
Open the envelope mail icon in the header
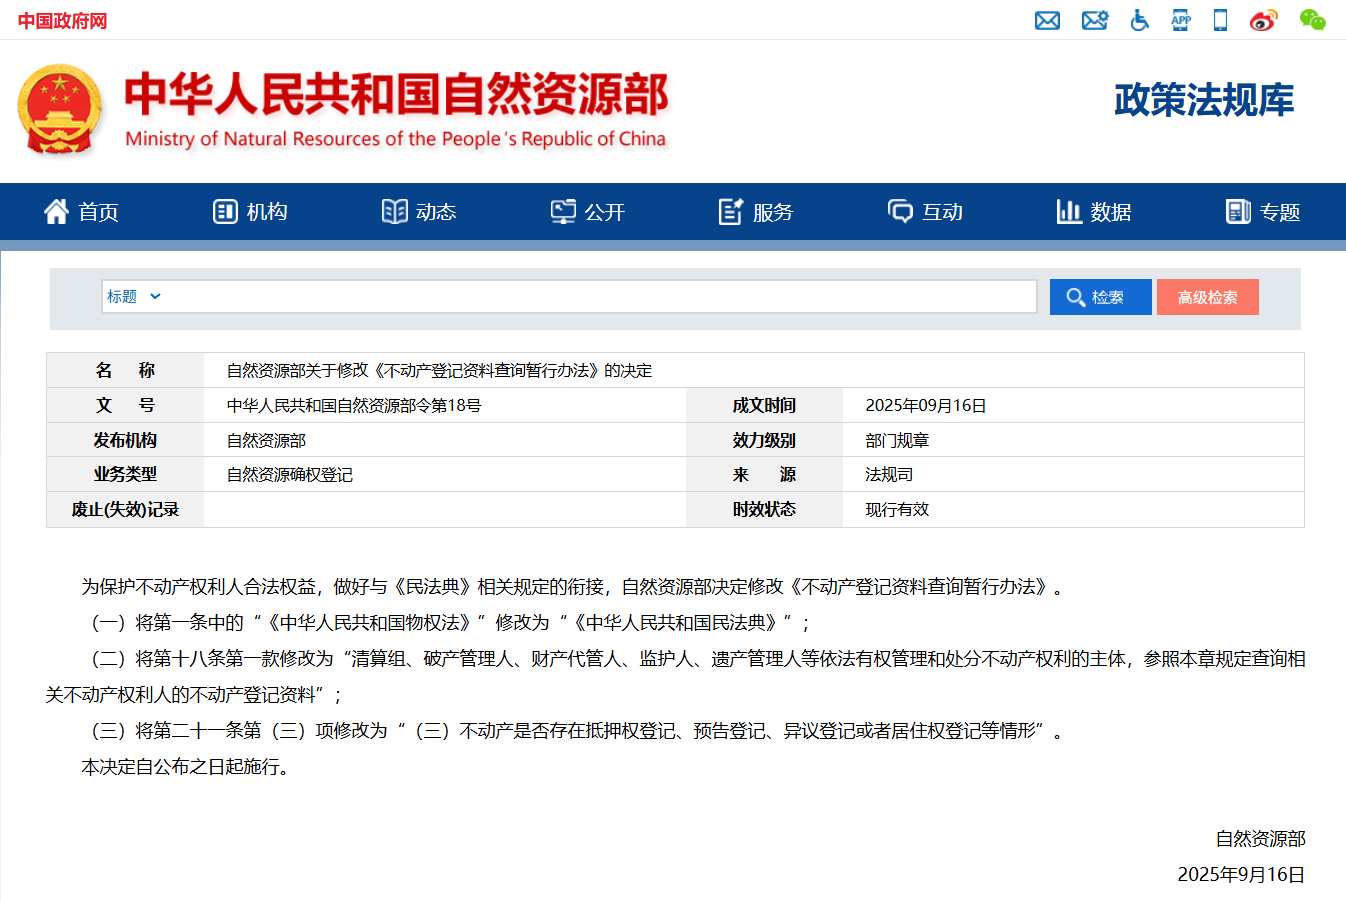(x=1047, y=20)
